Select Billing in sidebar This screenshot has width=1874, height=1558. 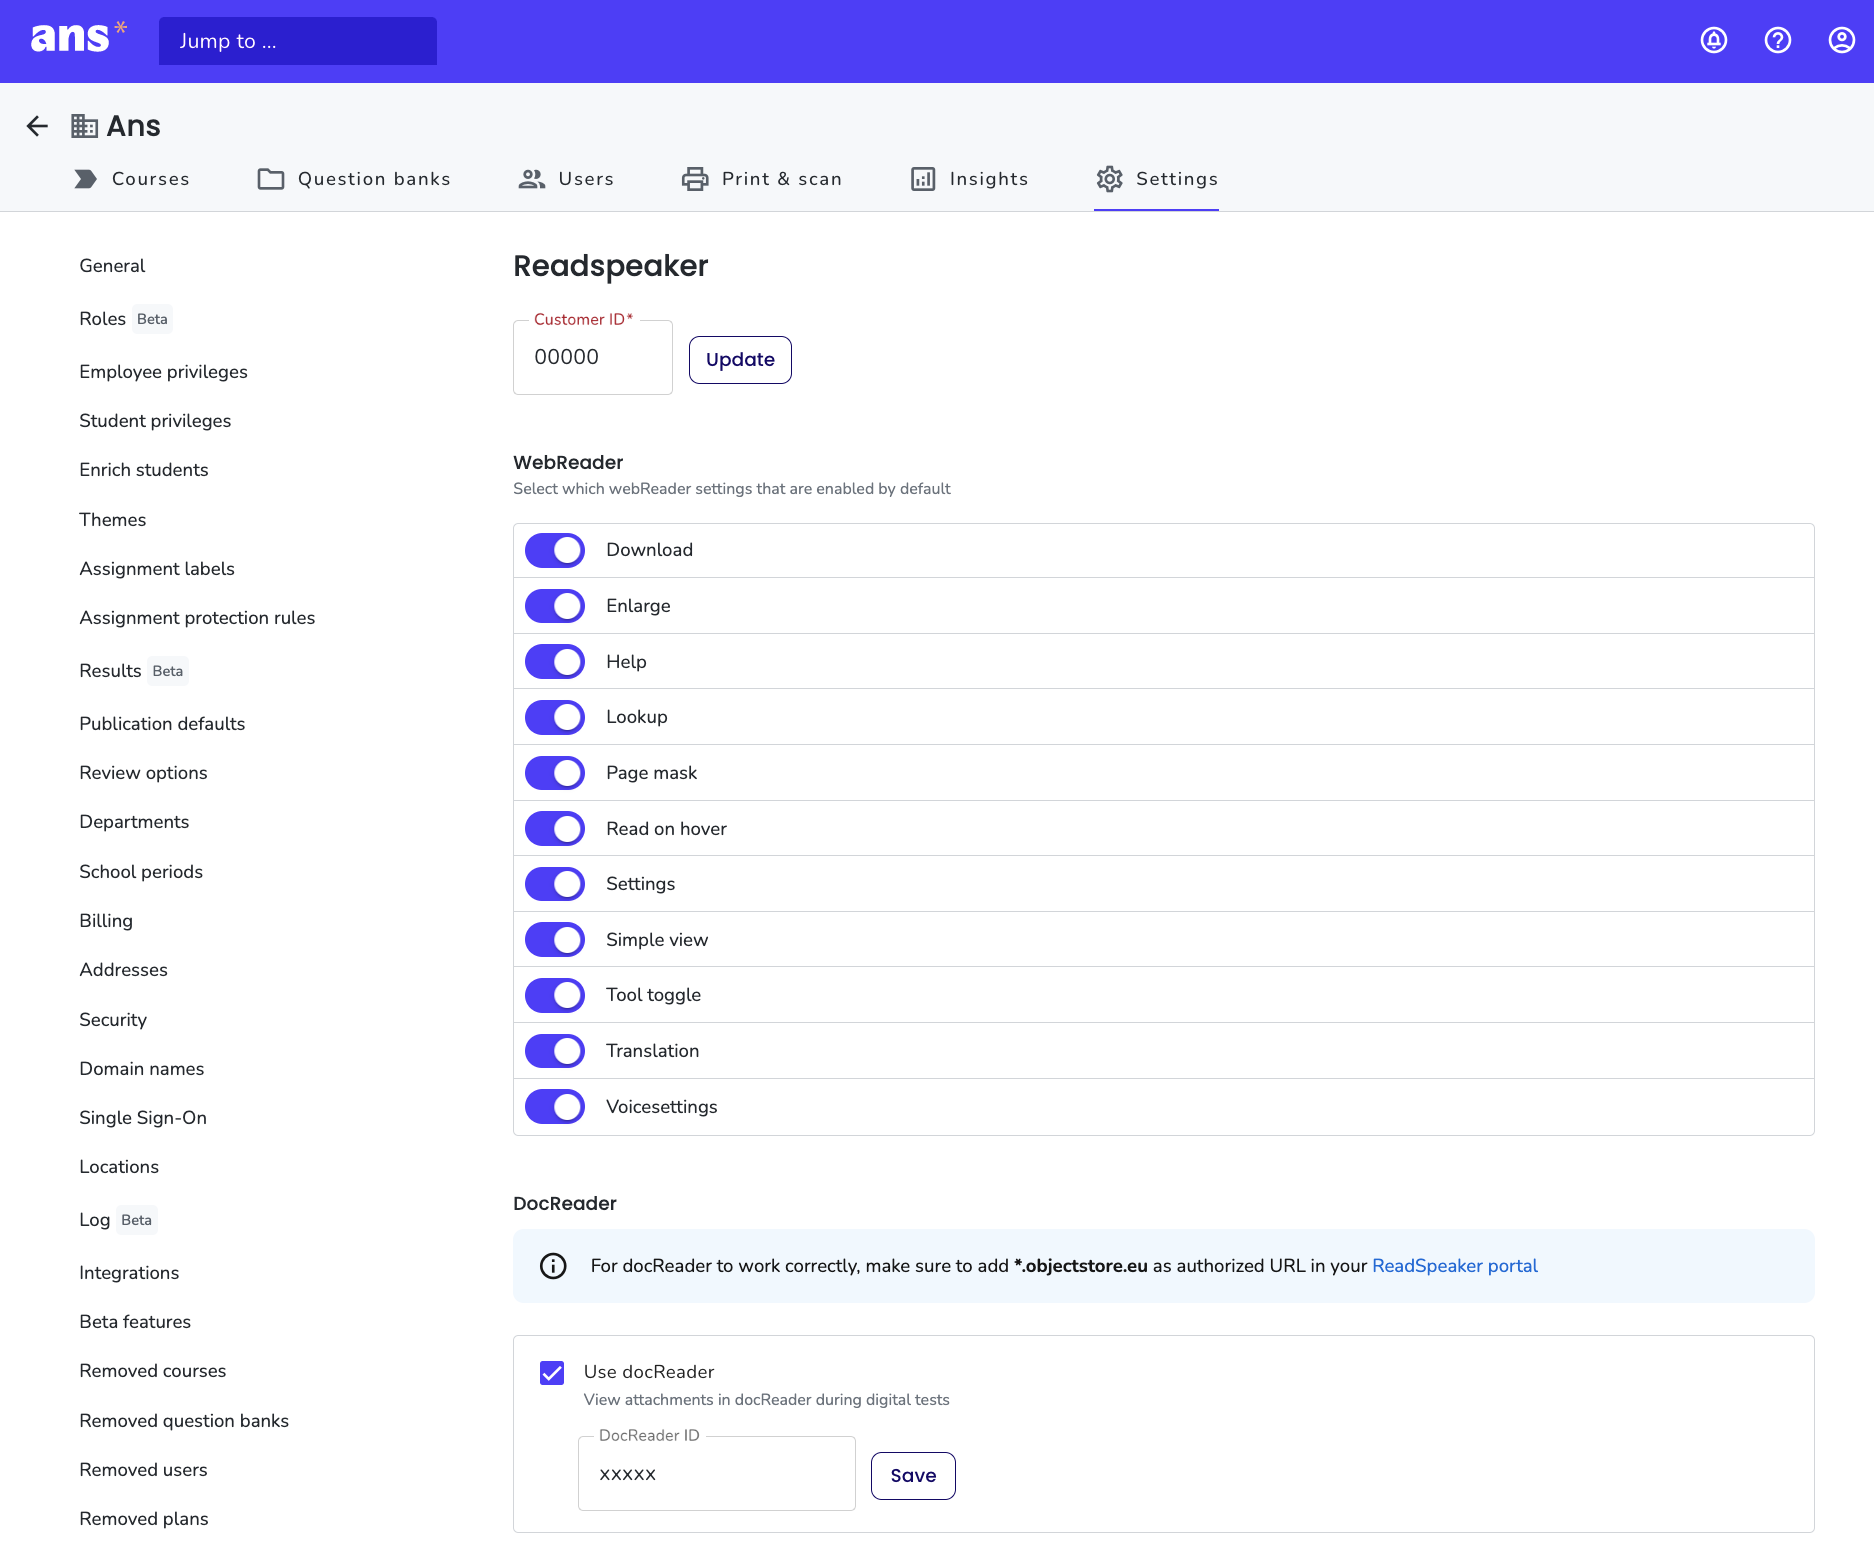[x=106, y=921]
